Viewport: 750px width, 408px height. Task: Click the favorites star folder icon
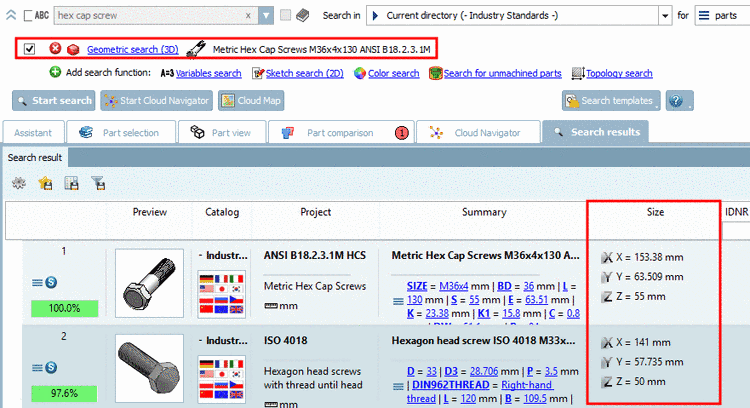tap(45, 183)
